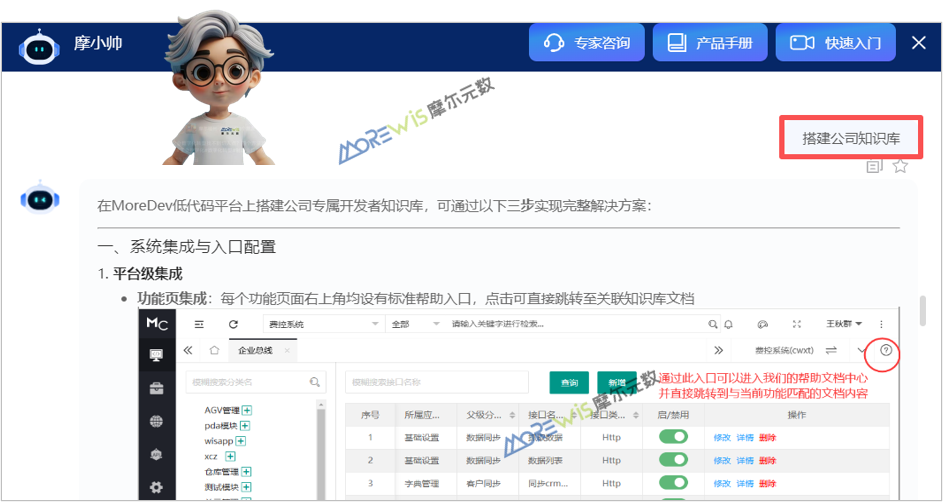Image resolution: width=945 pixels, height=504 pixels.
Task: Click the green 查询 button
Action: (x=569, y=383)
